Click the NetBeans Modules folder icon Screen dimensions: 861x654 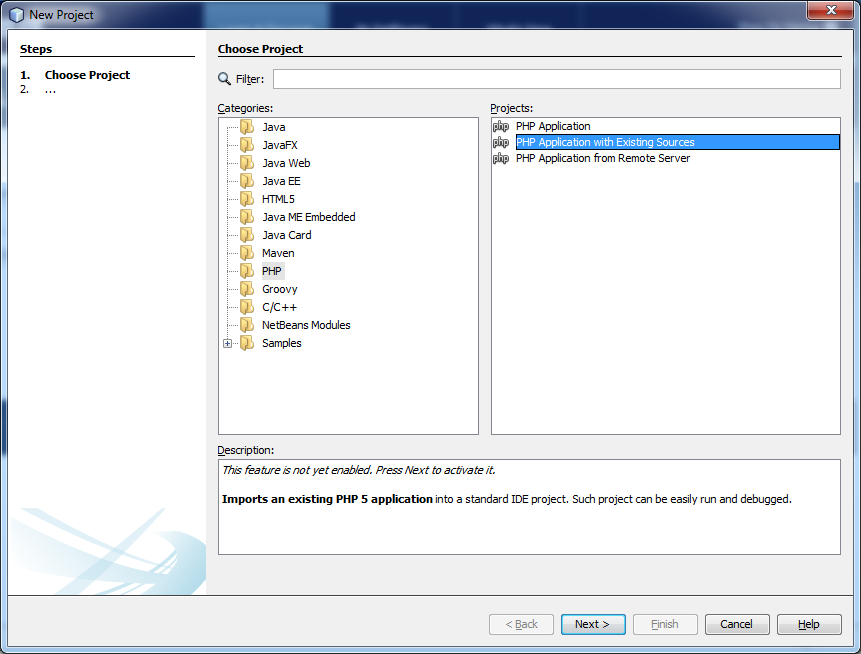pos(247,325)
